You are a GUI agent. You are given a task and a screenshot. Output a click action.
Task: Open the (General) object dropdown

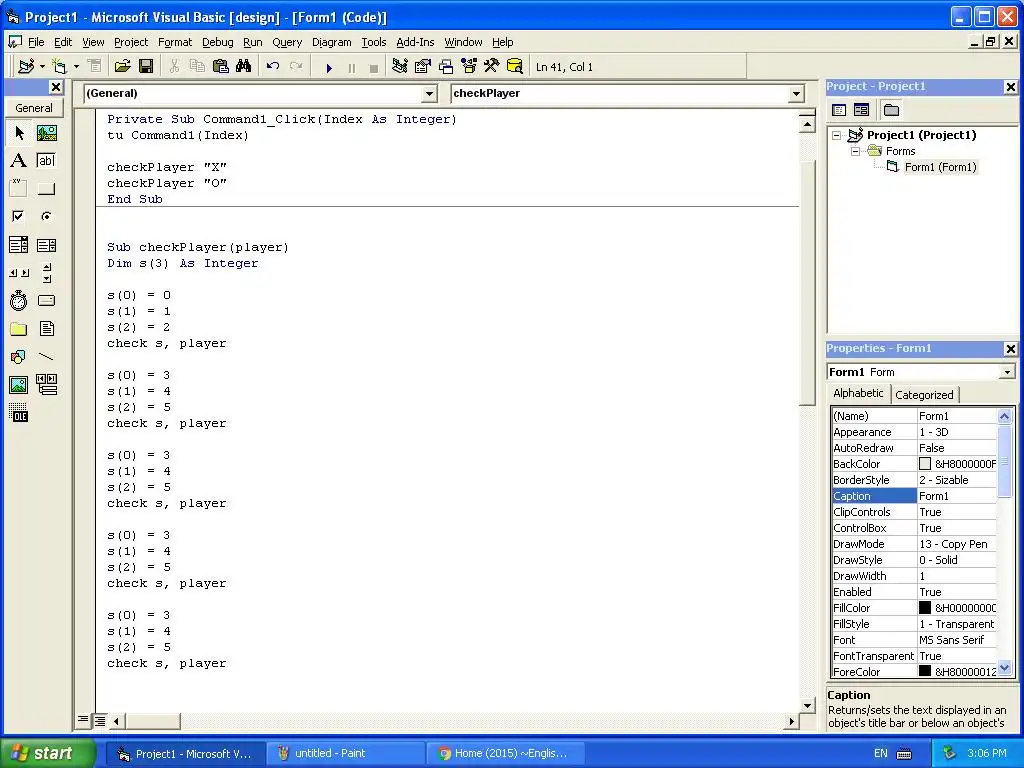point(429,94)
